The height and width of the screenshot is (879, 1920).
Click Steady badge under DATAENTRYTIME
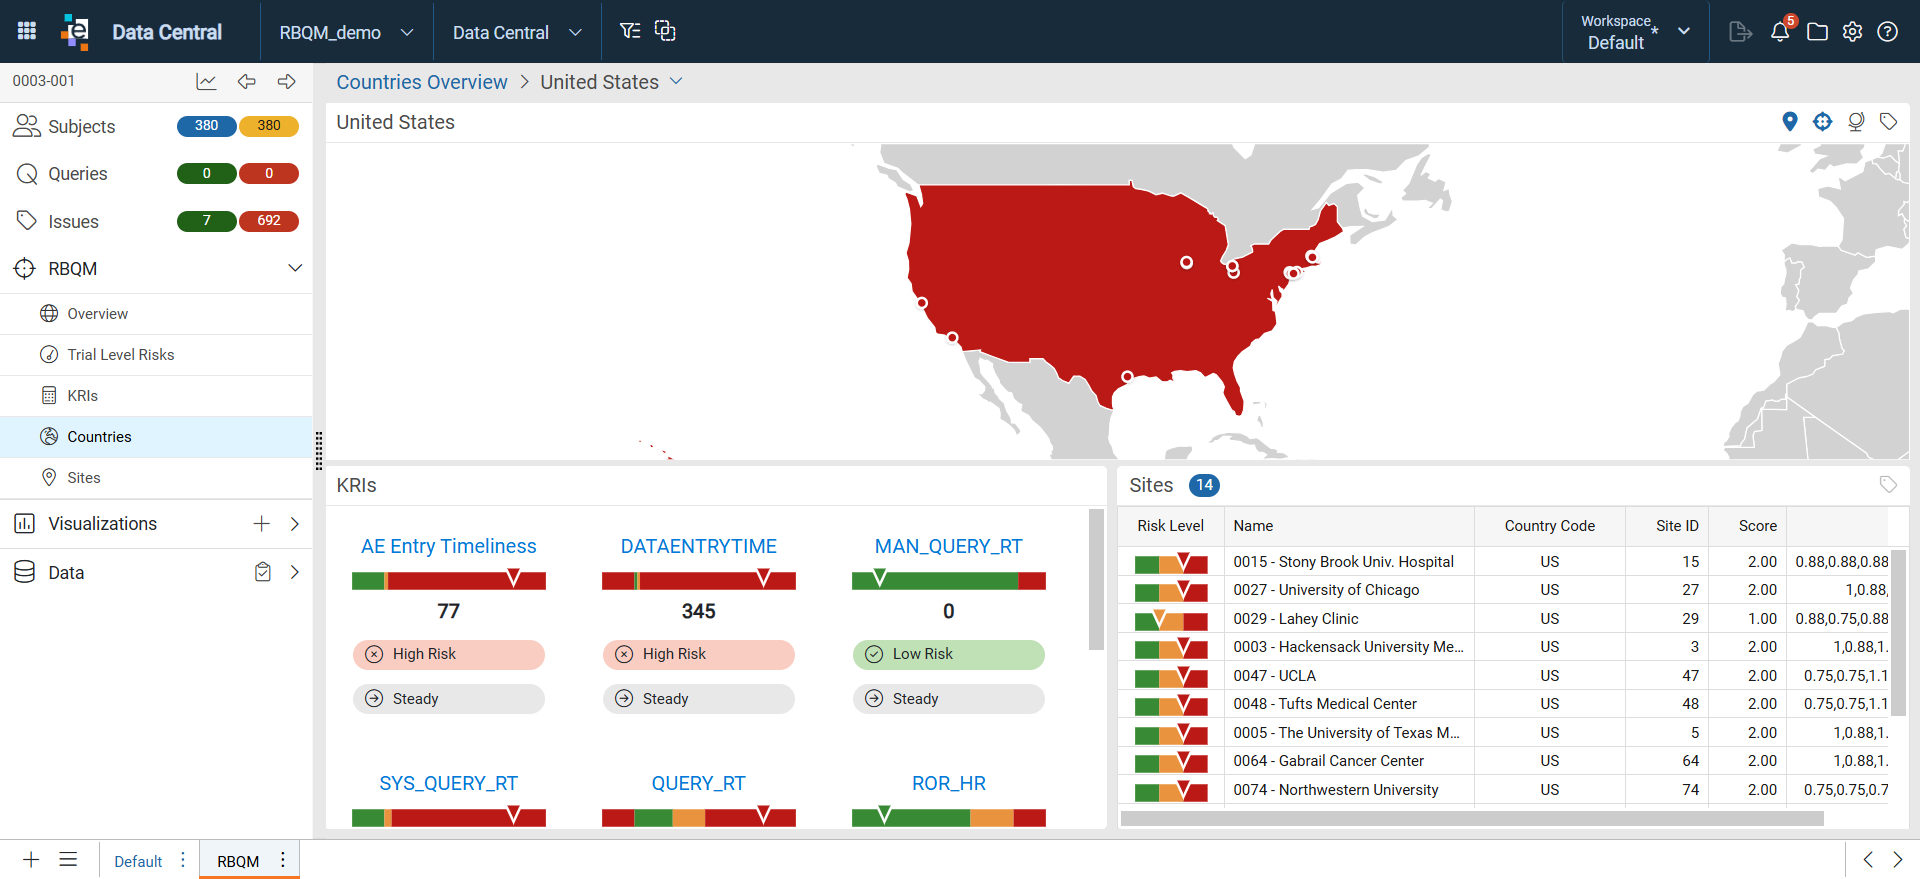click(699, 699)
